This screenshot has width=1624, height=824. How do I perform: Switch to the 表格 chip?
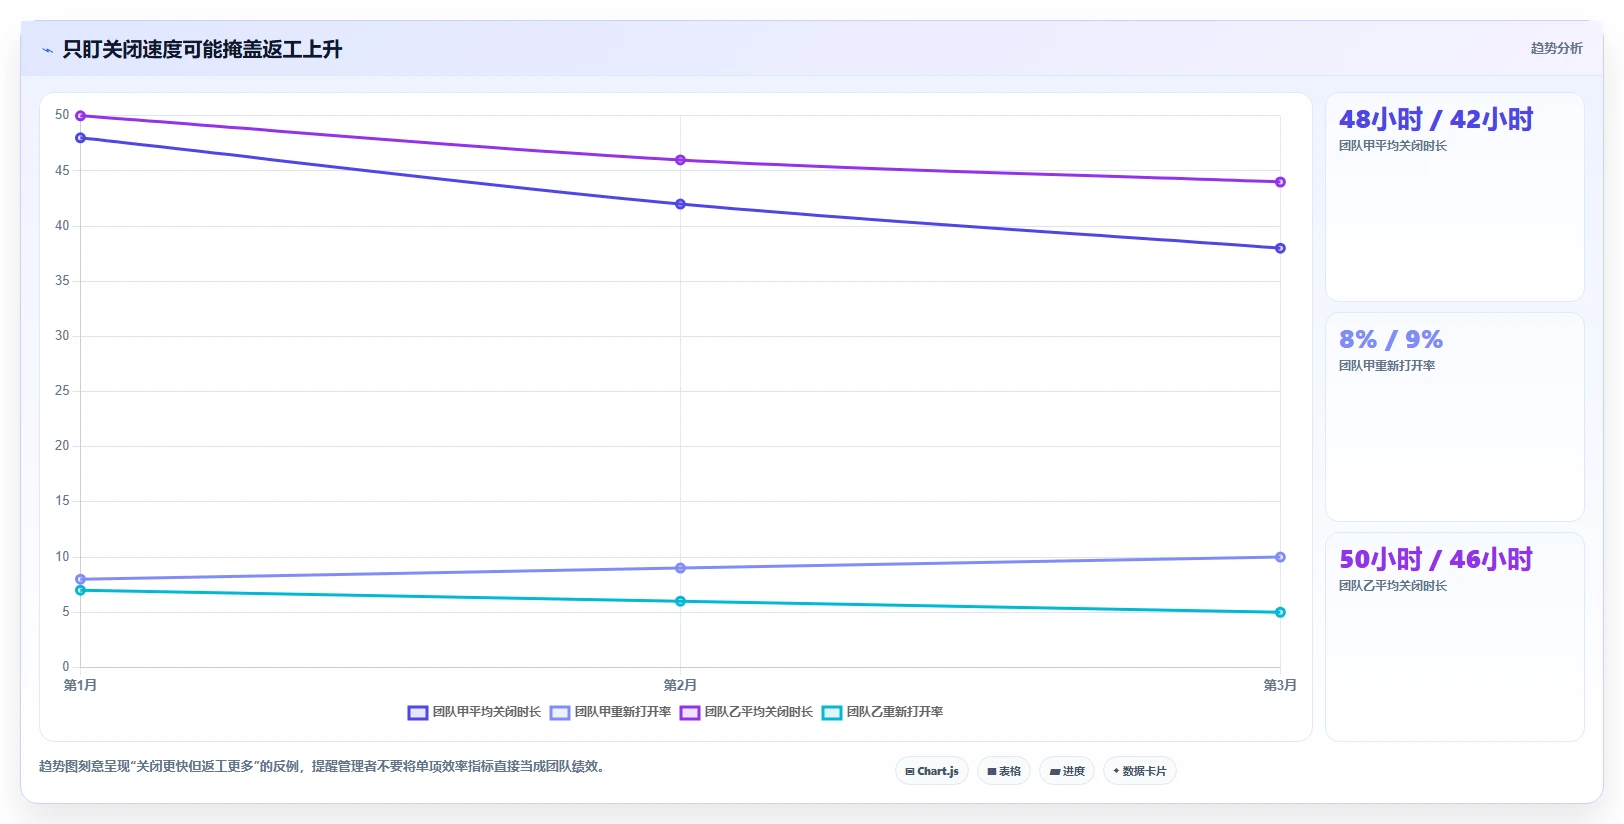(1004, 771)
